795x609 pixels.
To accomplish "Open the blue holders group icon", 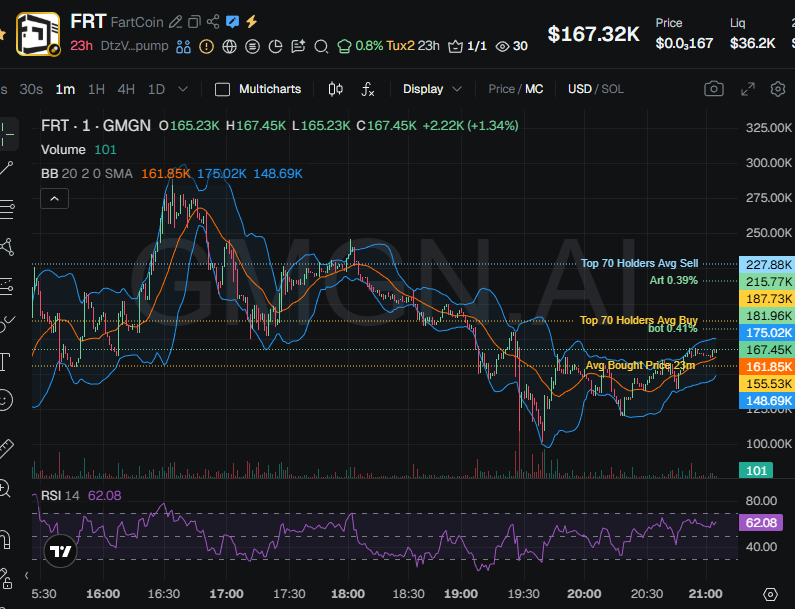I will pos(184,47).
